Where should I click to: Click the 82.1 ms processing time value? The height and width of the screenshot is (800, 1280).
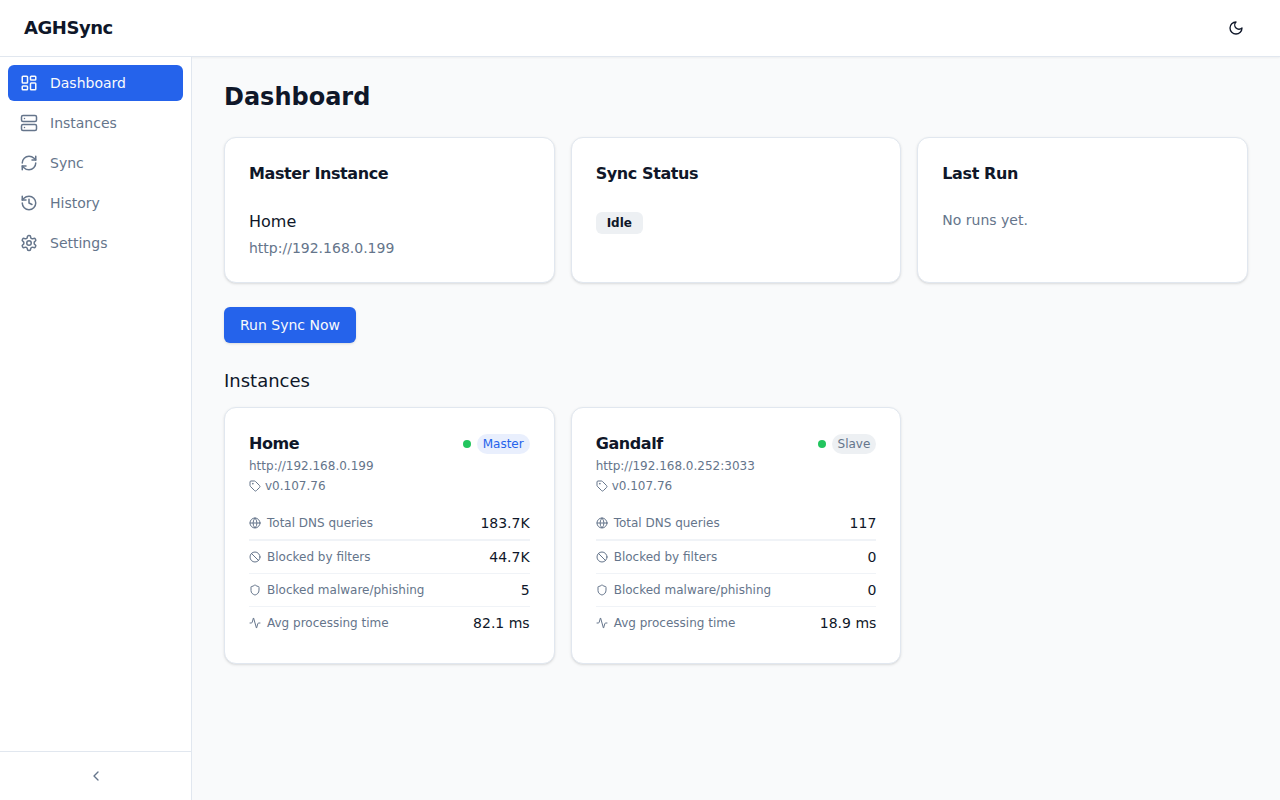tap(501, 623)
